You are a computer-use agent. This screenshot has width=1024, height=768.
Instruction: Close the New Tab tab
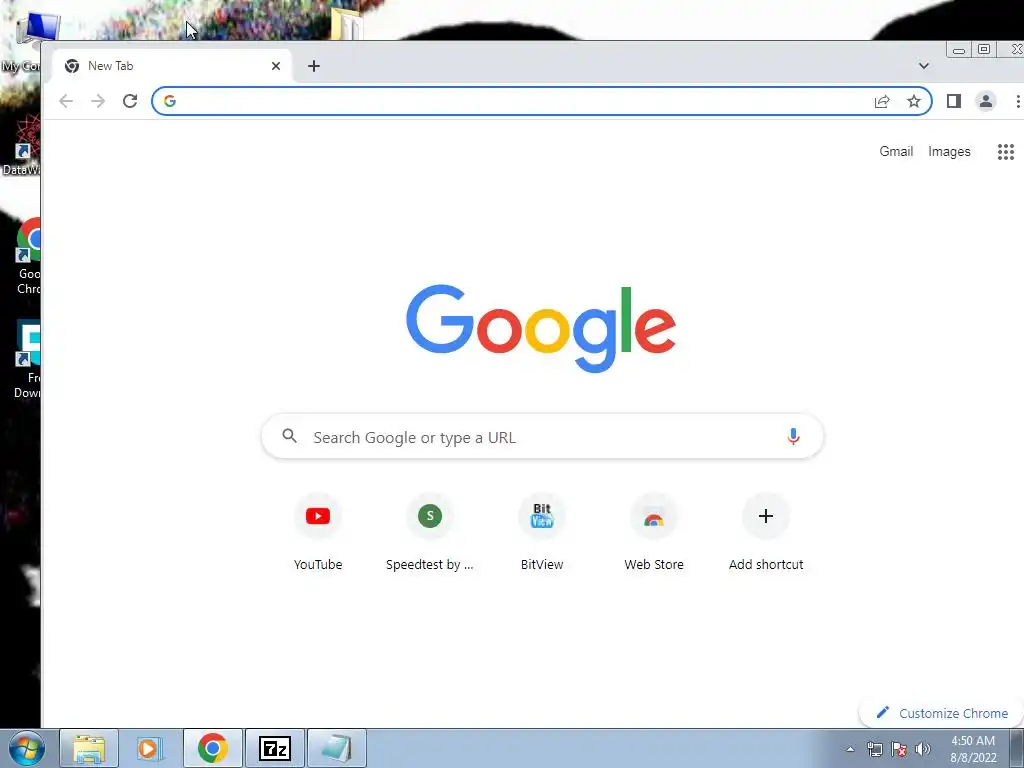276,66
